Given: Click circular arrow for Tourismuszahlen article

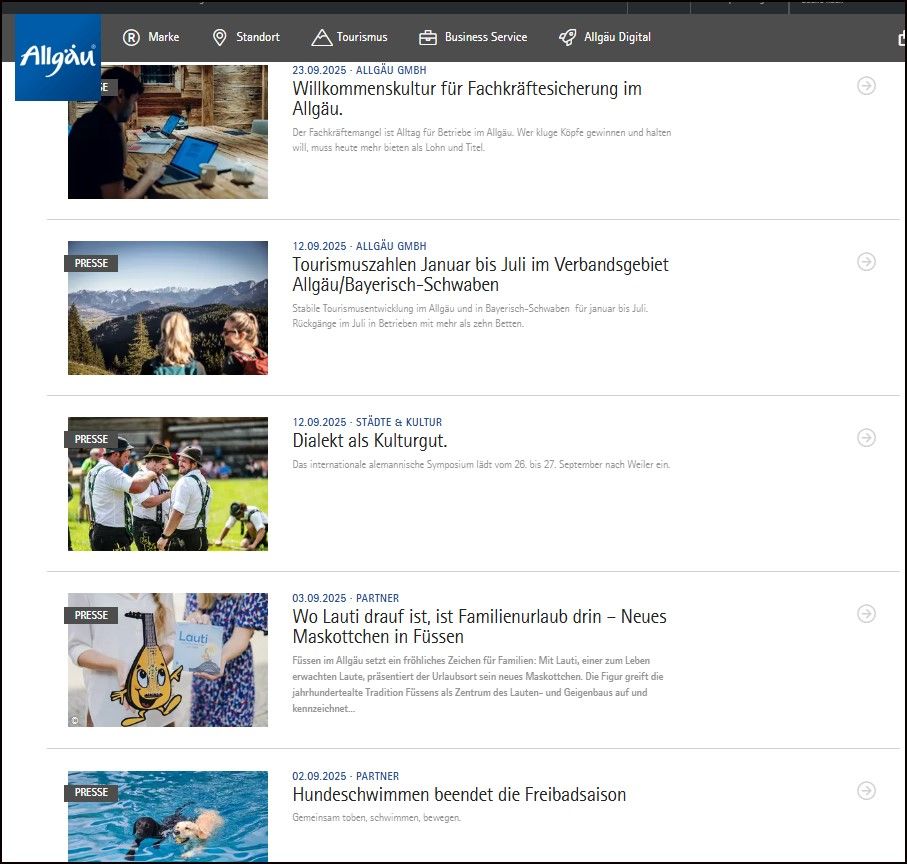Looking at the screenshot, I should pos(865,261).
